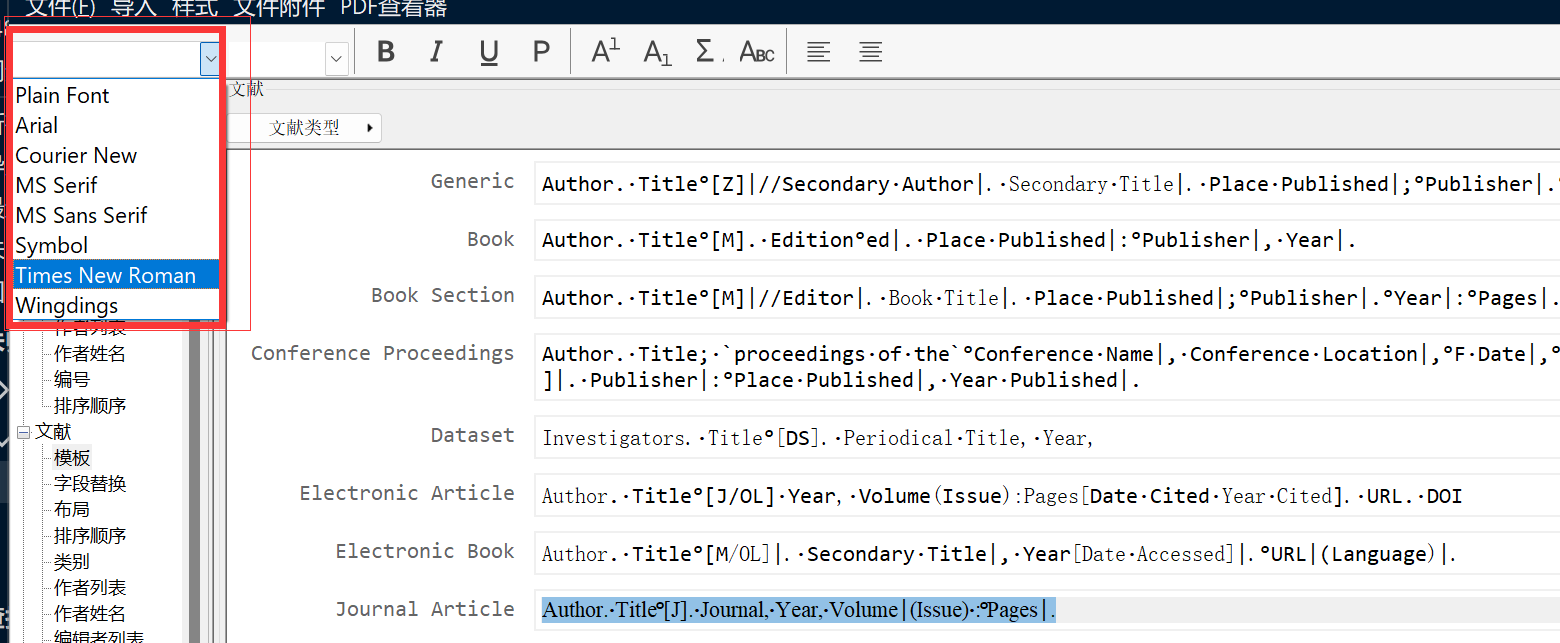This screenshot has width=1560, height=643.
Task: Click the Electronic Article template field
Action: [x=1047, y=496]
